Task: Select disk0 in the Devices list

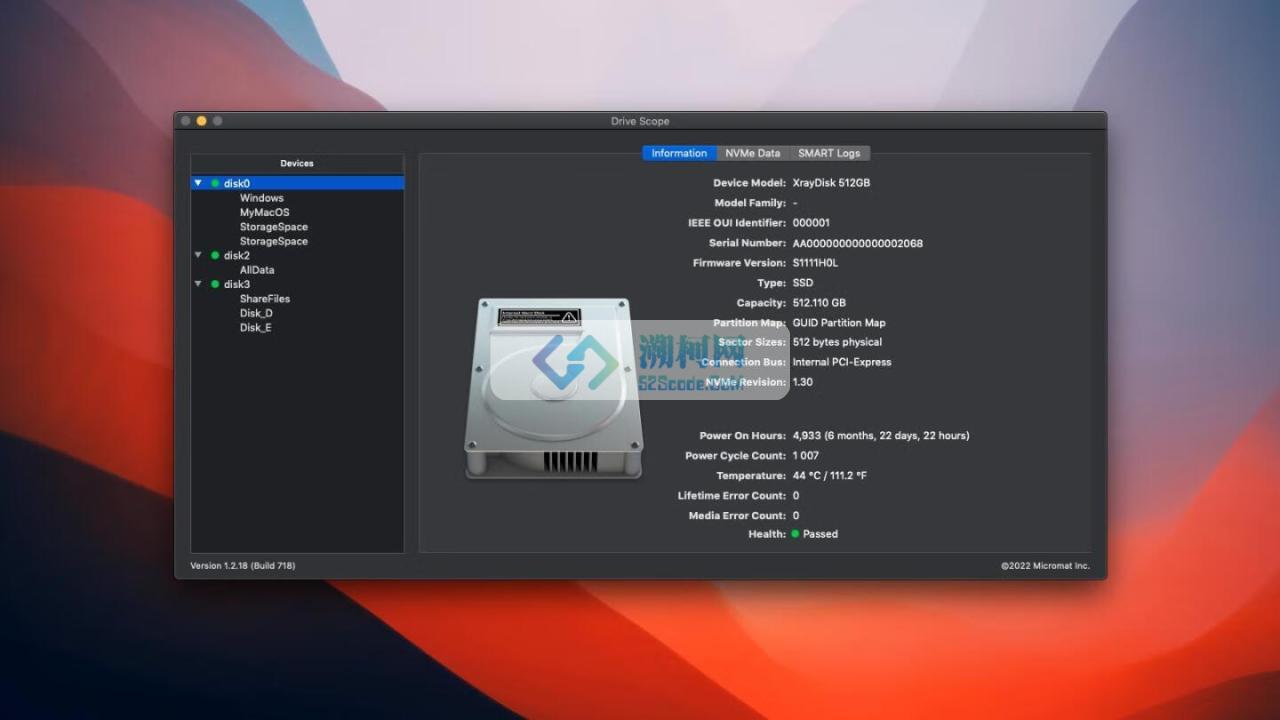Action: point(297,183)
